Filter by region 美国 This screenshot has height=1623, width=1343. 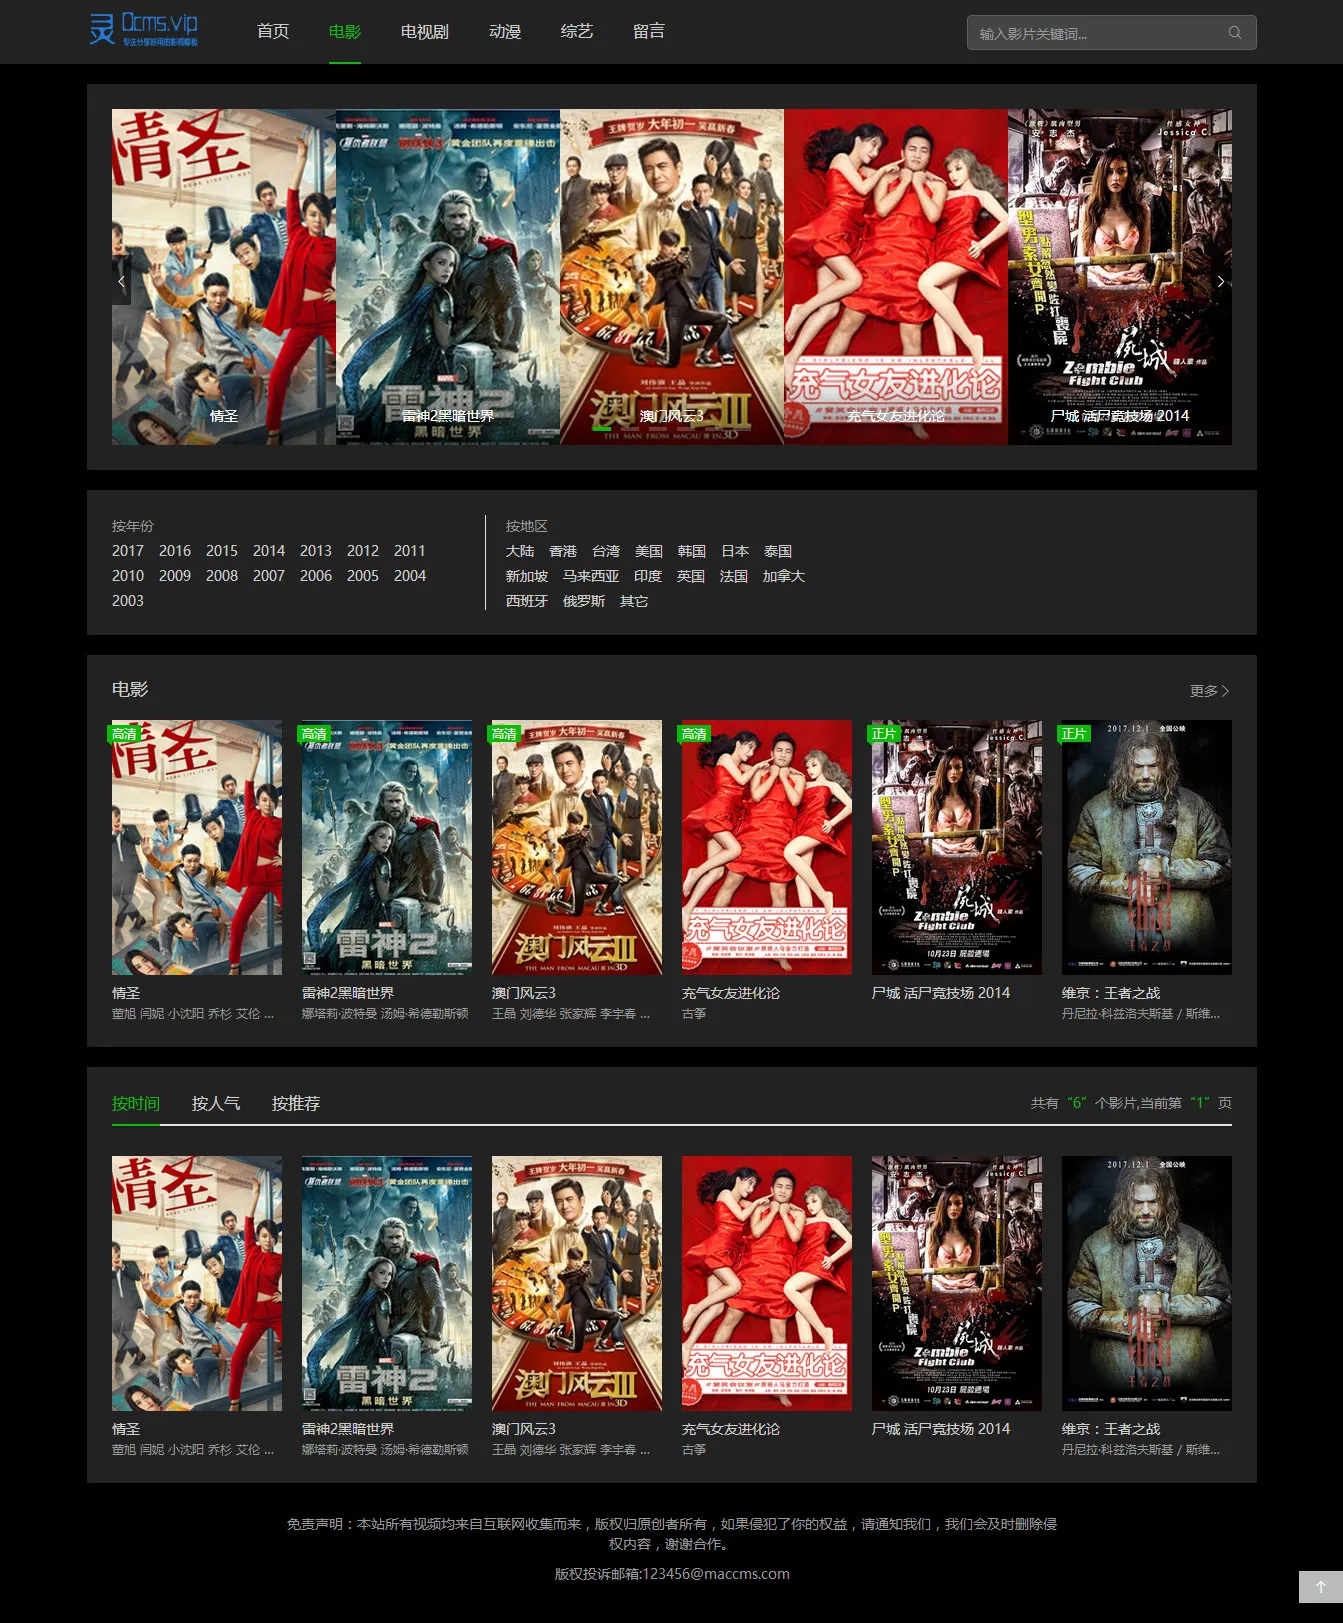(649, 551)
